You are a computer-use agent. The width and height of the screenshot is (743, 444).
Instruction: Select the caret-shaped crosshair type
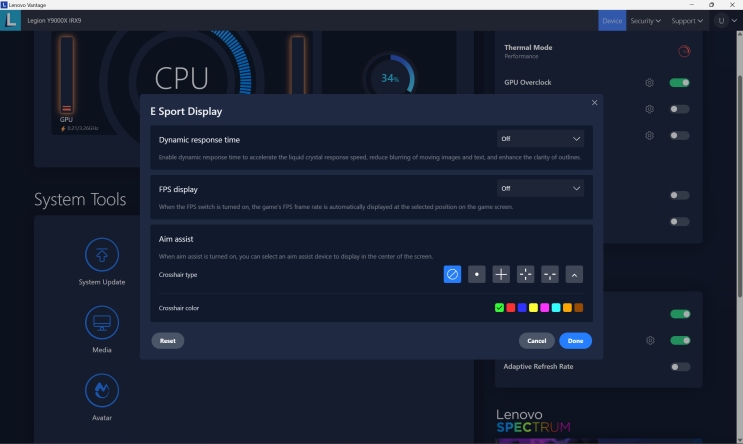click(x=574, y=274)
